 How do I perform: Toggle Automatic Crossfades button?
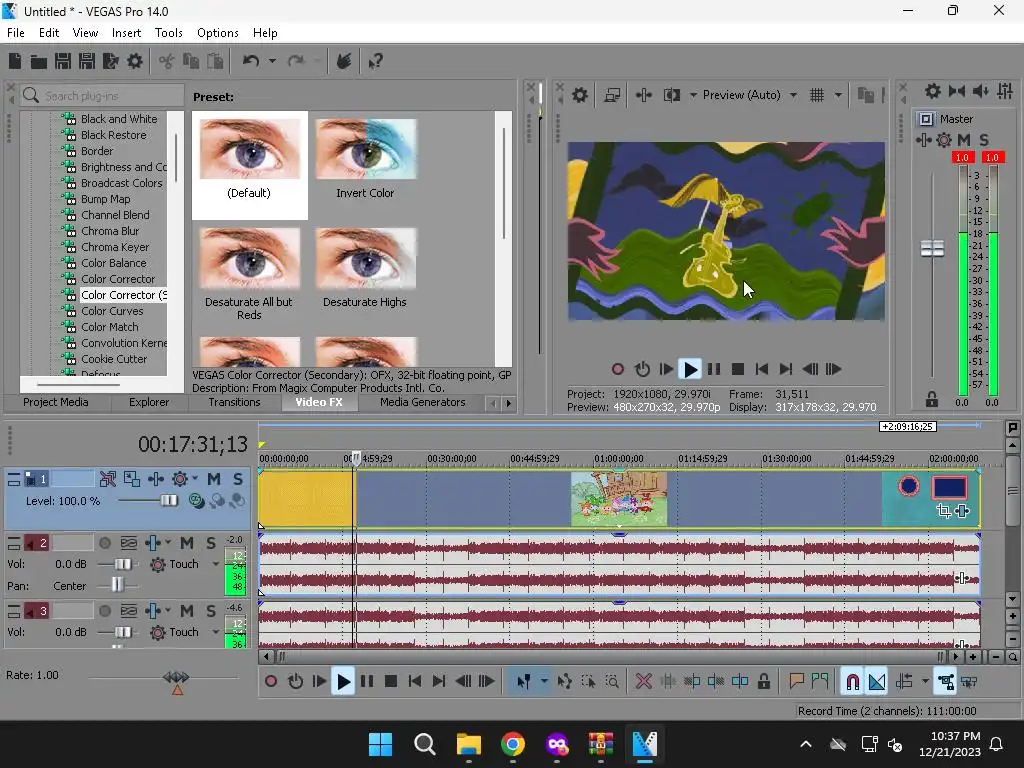pyautogui.click(x=876, y=682)
